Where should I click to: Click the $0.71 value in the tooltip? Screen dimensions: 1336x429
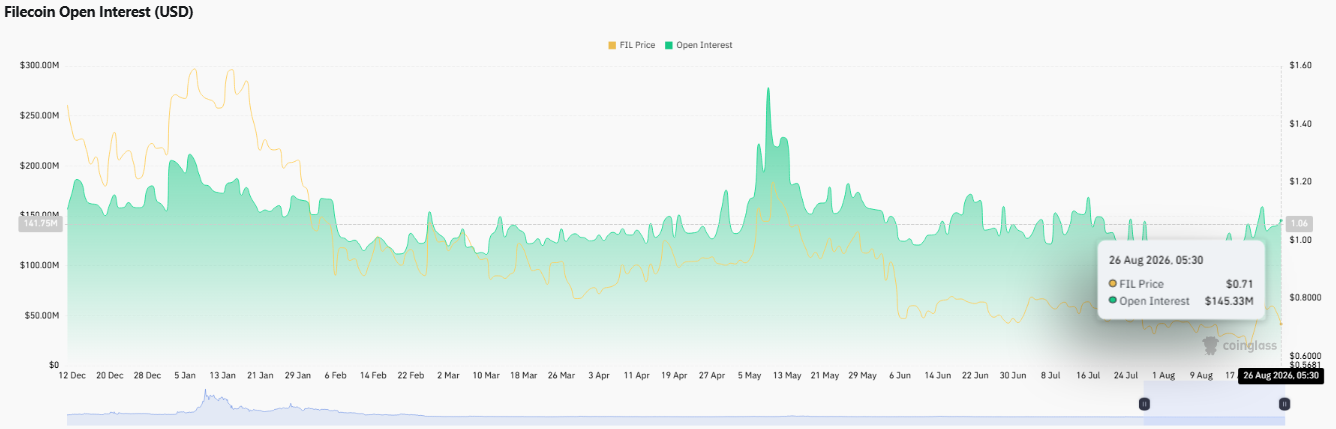(1240, 284)
